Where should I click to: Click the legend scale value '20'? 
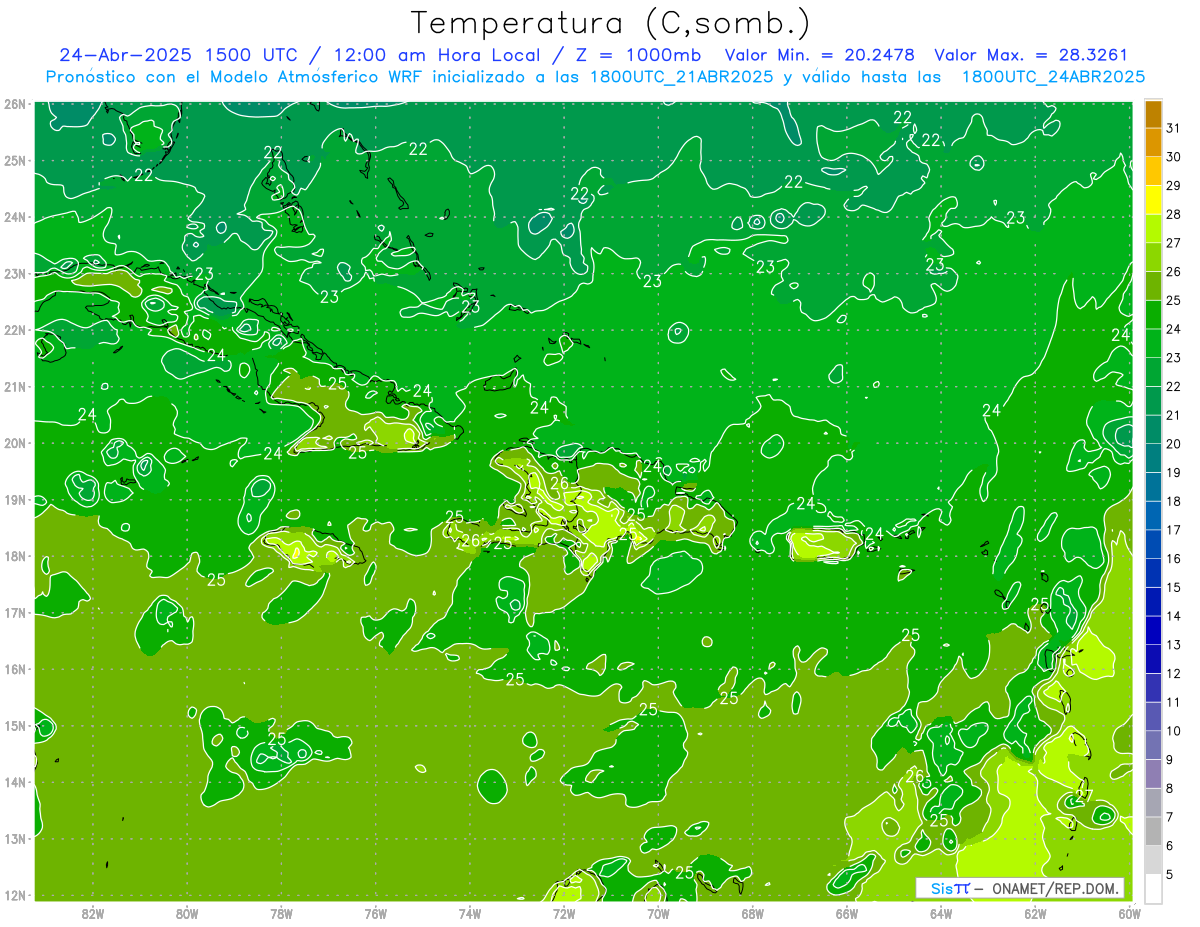pyautogui.click(x=1173, y=444)
